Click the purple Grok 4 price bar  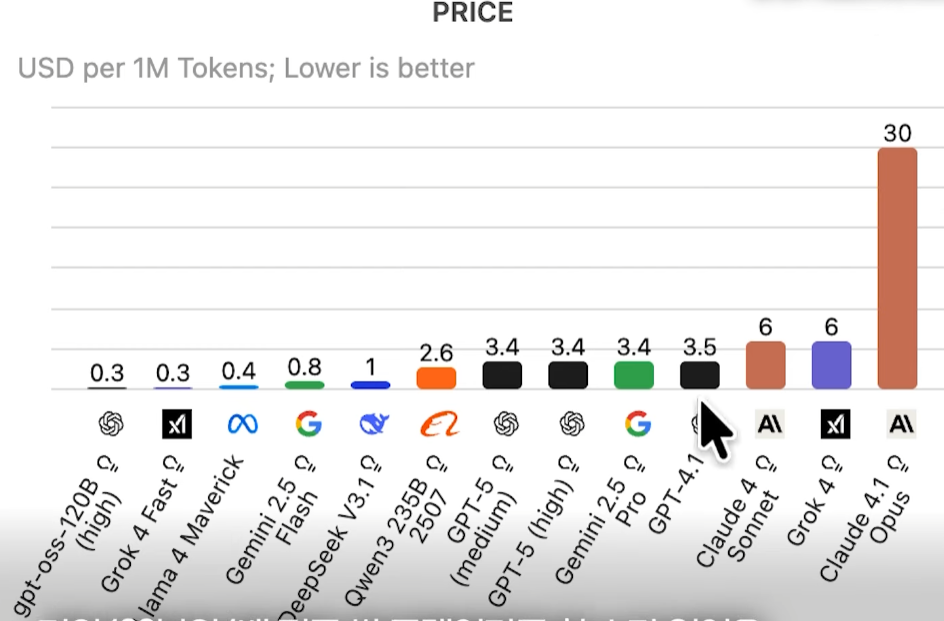click(x=831, y=365)
